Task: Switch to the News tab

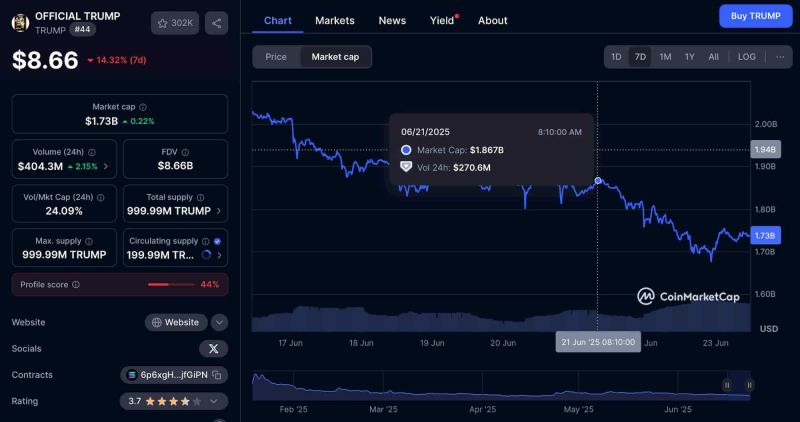Action: coord(392,20)
